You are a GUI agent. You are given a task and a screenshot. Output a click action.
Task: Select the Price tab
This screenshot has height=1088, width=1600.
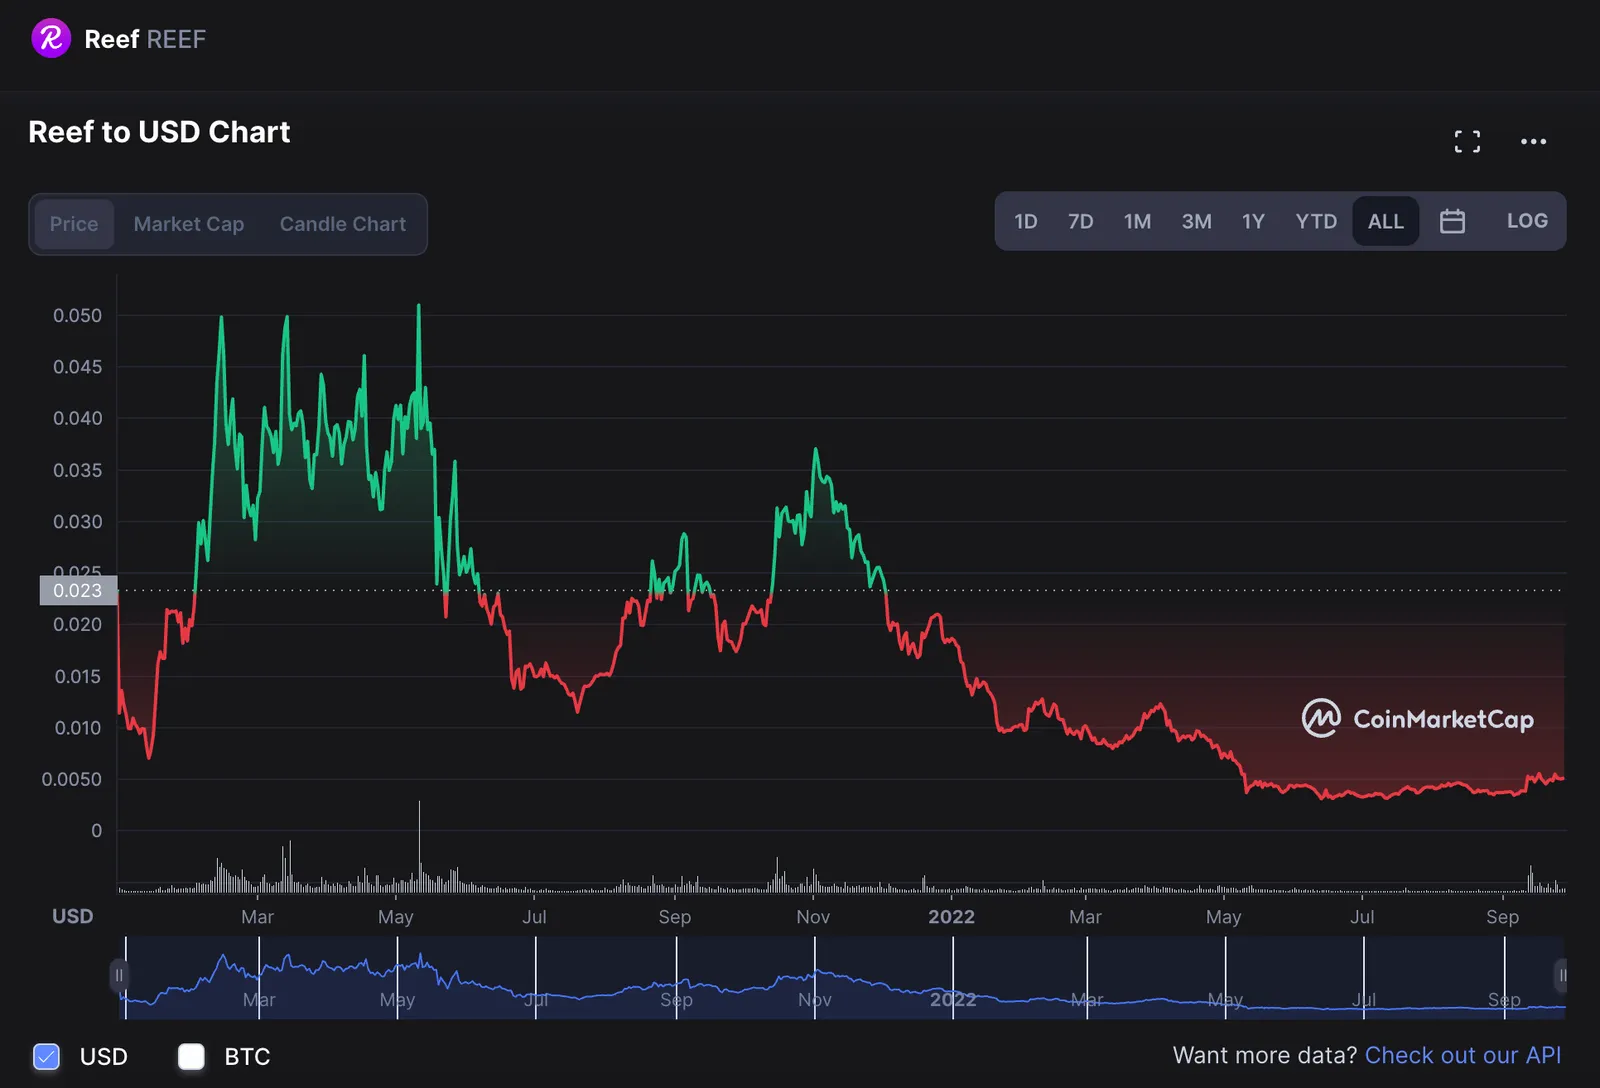(x=74, y=224)
